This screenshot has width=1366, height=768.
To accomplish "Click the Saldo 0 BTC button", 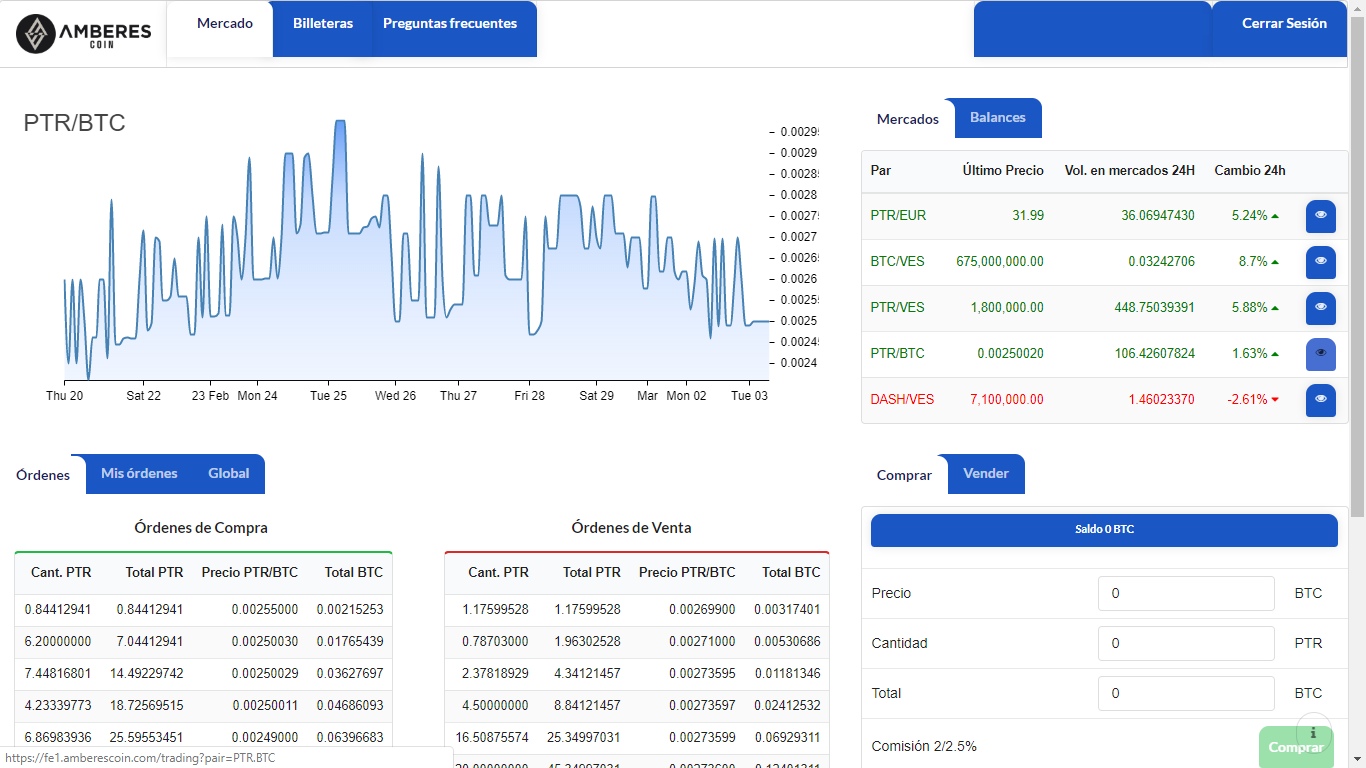I will click(x=1104, y=530).
